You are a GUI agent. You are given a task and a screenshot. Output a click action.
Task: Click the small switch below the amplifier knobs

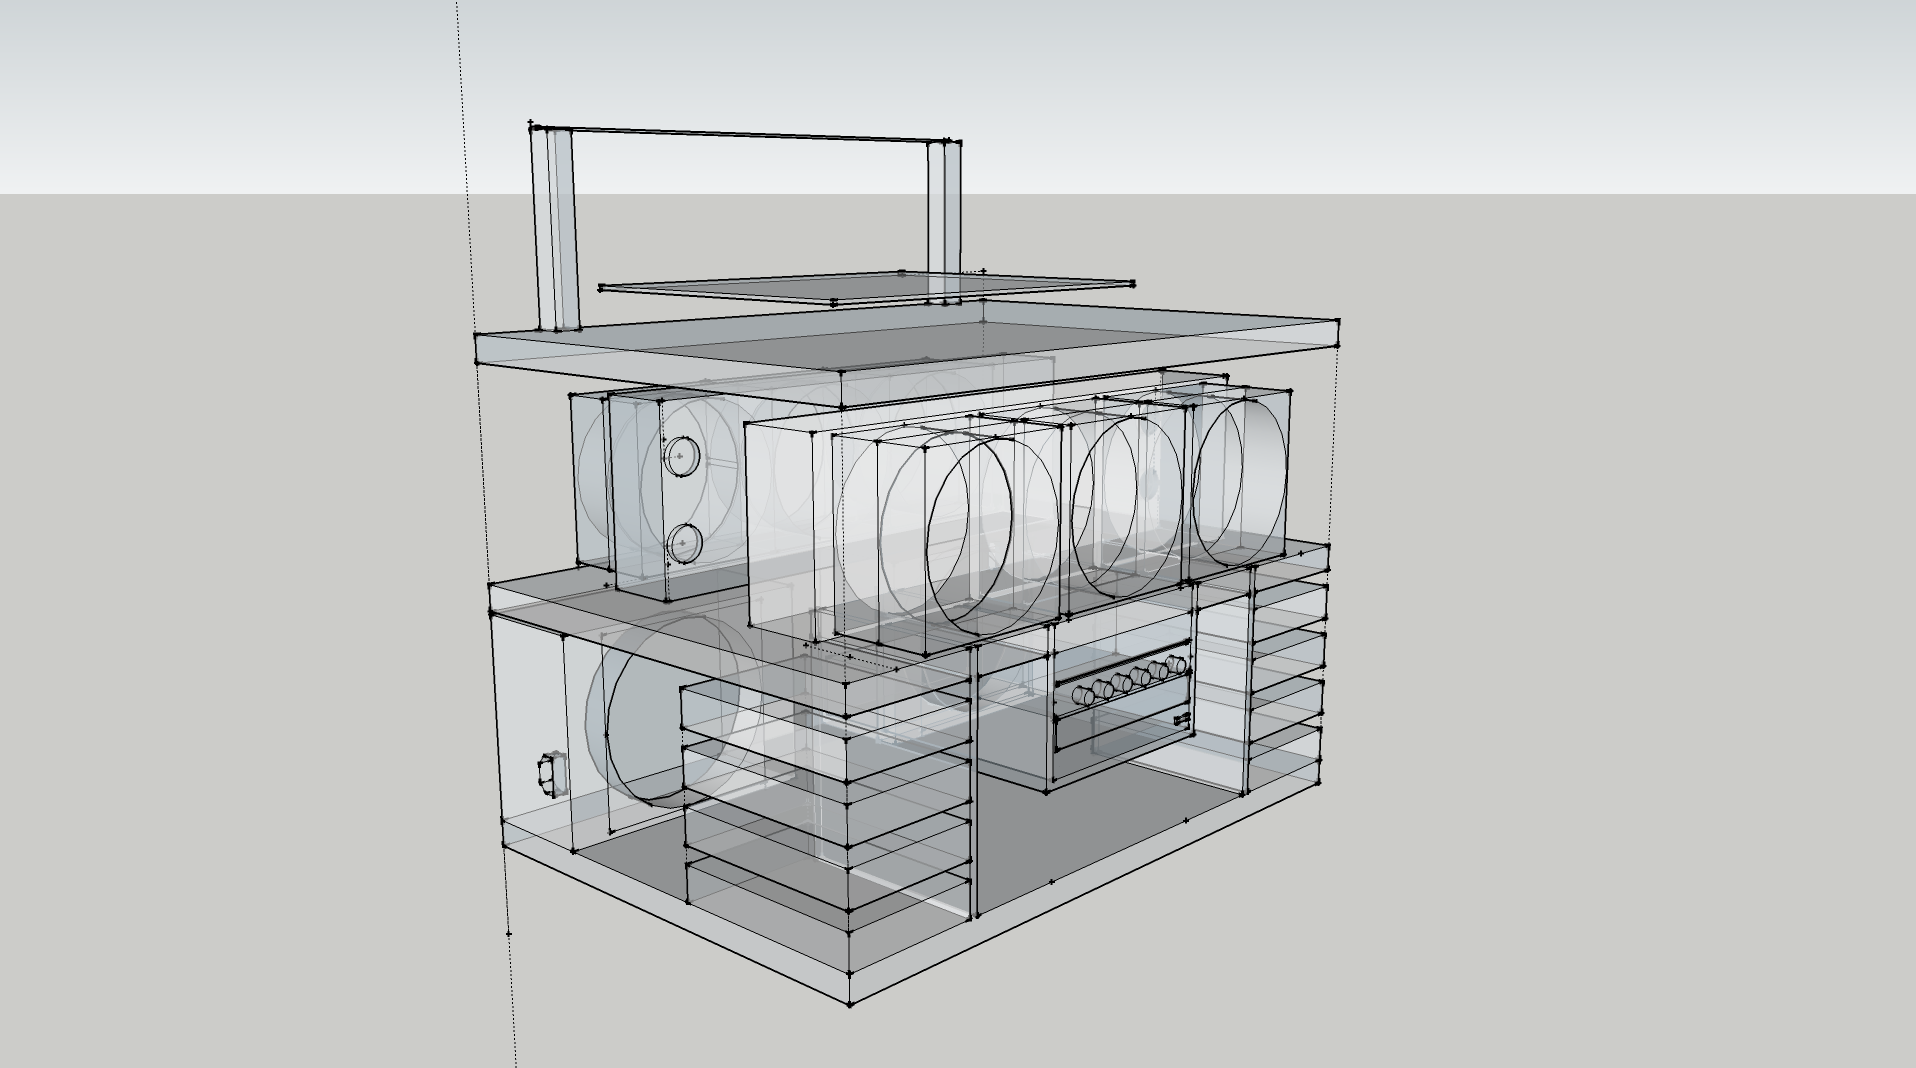click(x=1181, y=719)
